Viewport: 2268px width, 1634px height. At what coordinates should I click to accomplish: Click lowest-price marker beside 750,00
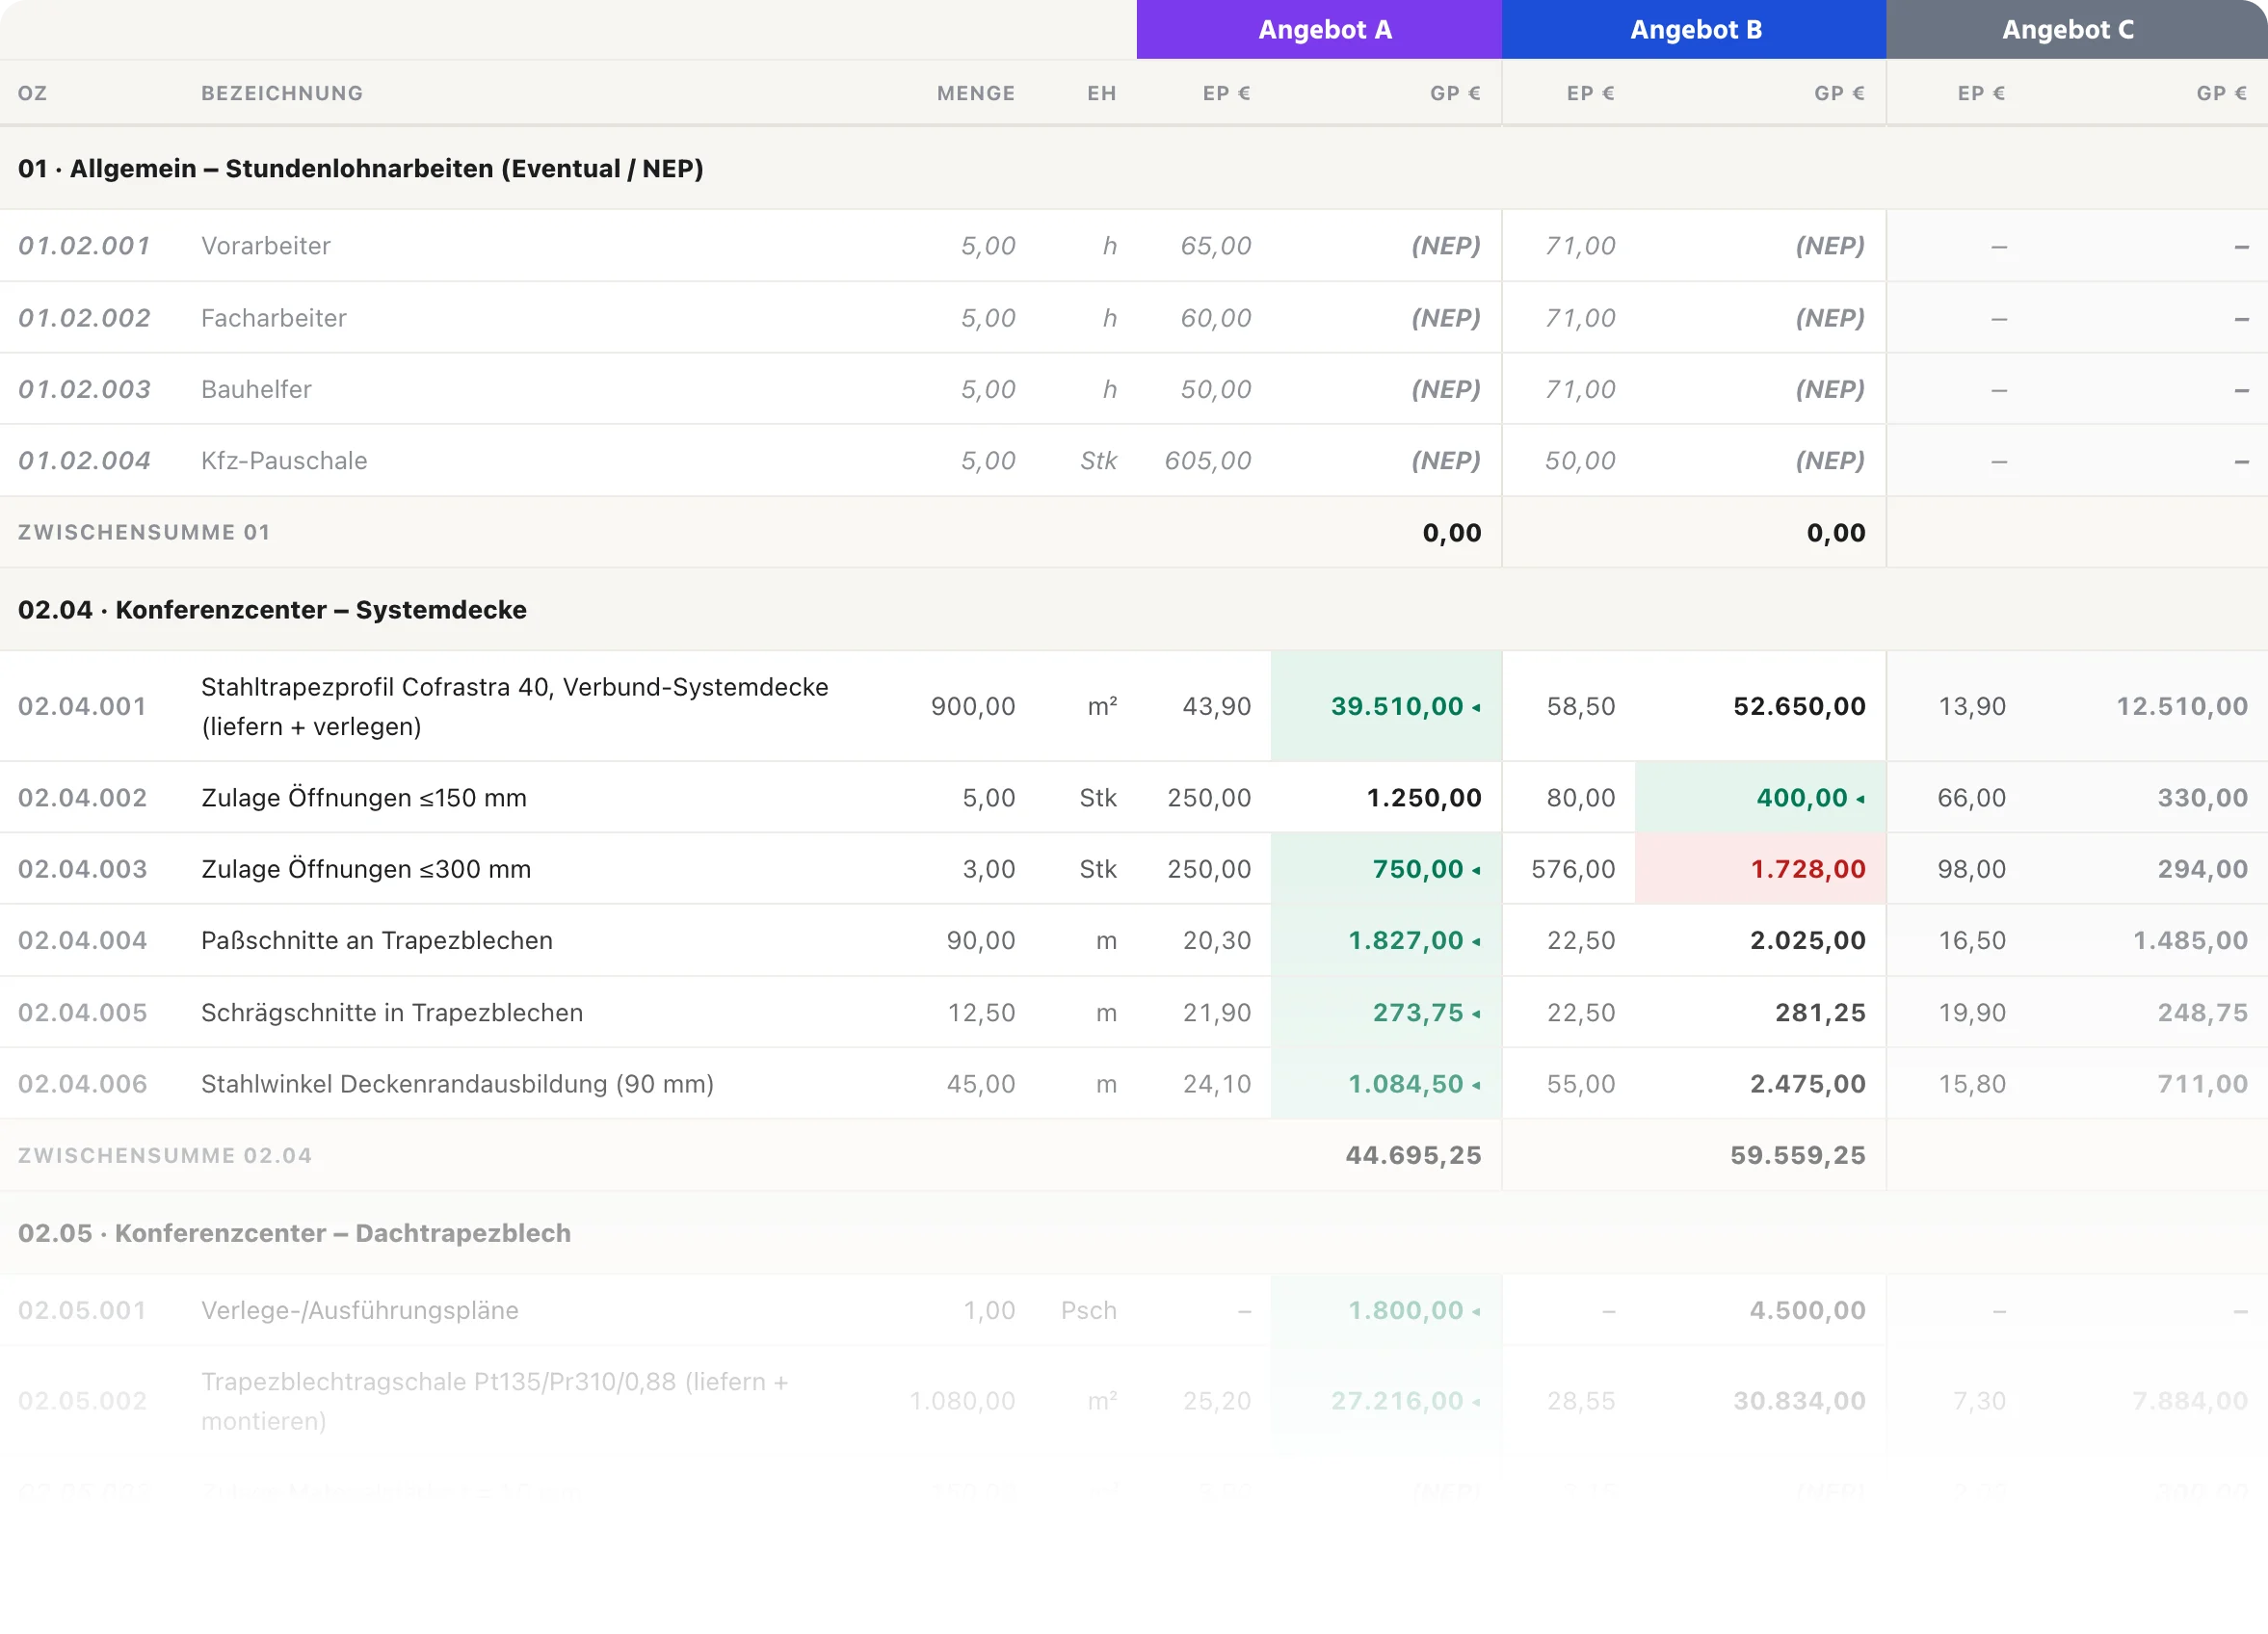click(x=1476, y=870)
